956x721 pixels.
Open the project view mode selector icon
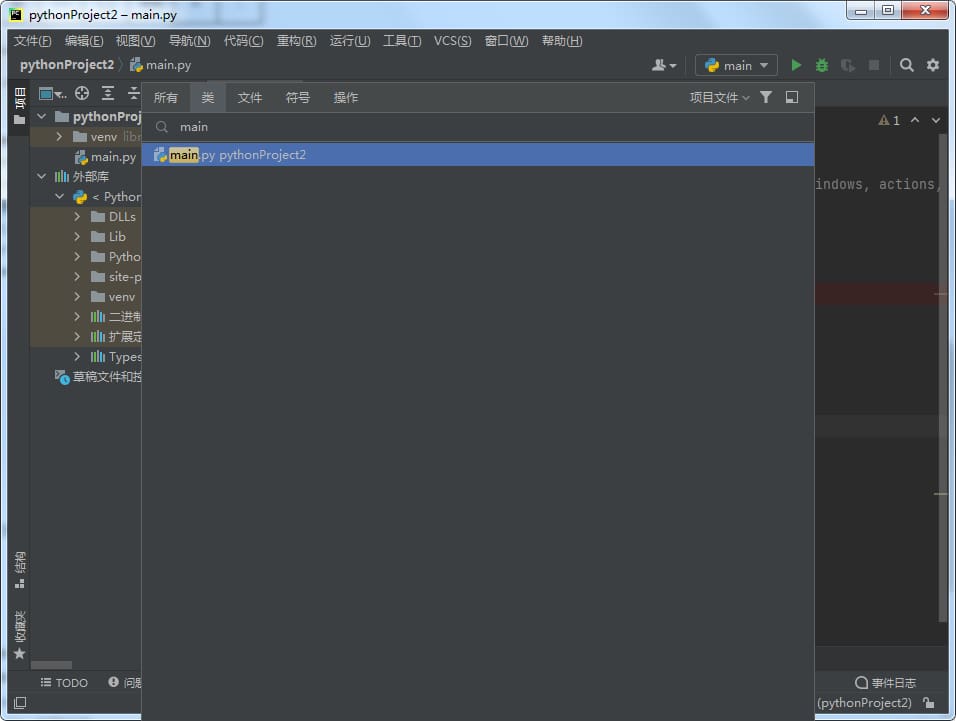coord(52,93)
